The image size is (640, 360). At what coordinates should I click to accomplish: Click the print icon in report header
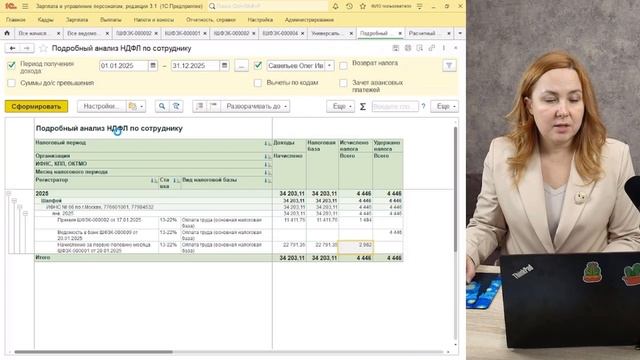pyautogui.click(x=408, y=48)
